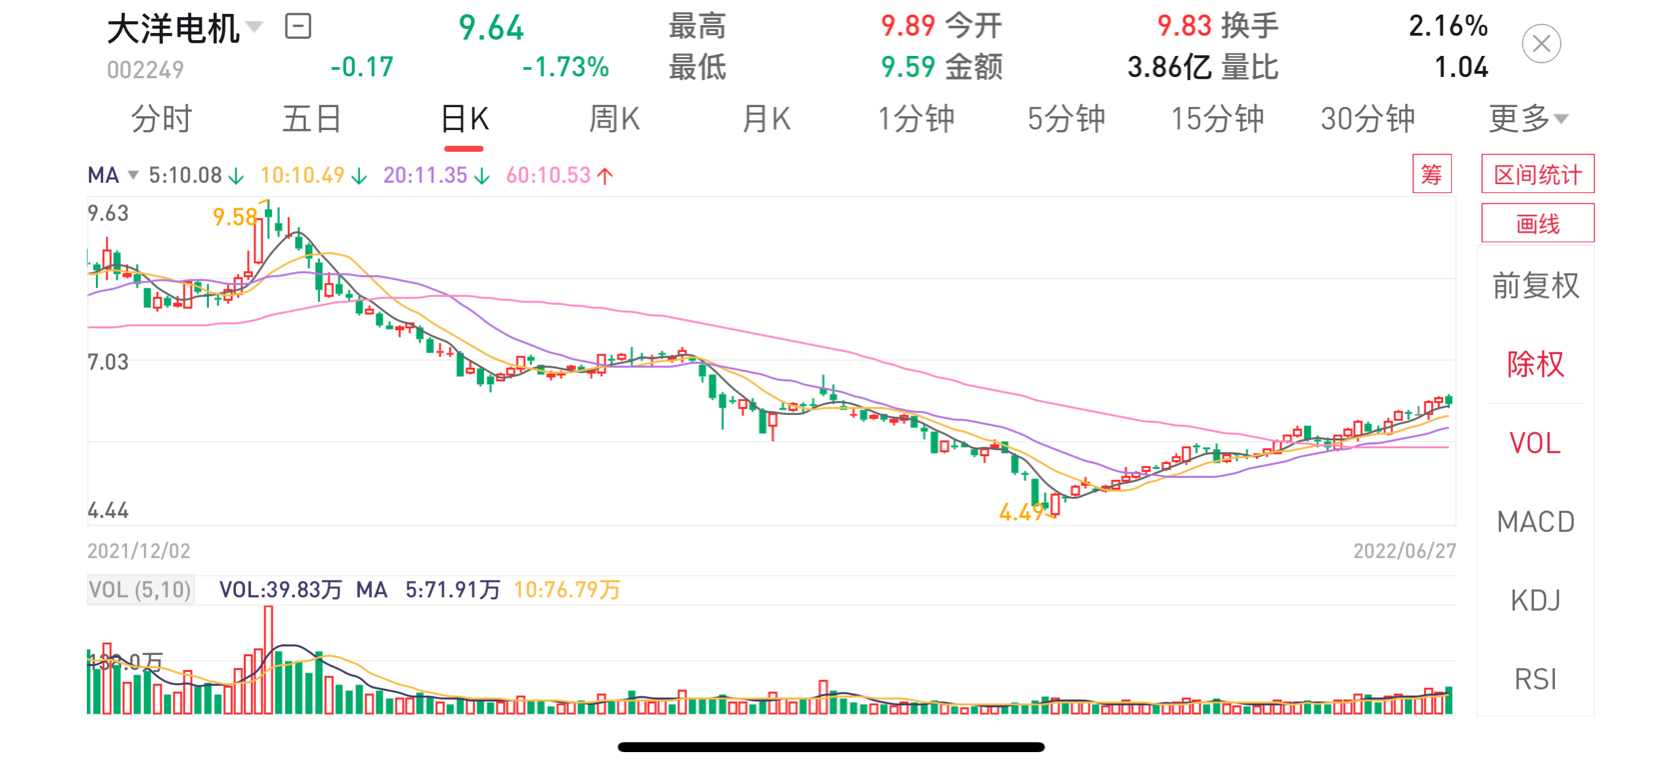Tap the MA20 value 20:11.35
The height and width of the screenshot is (768, 1663).
pos(436,176)
